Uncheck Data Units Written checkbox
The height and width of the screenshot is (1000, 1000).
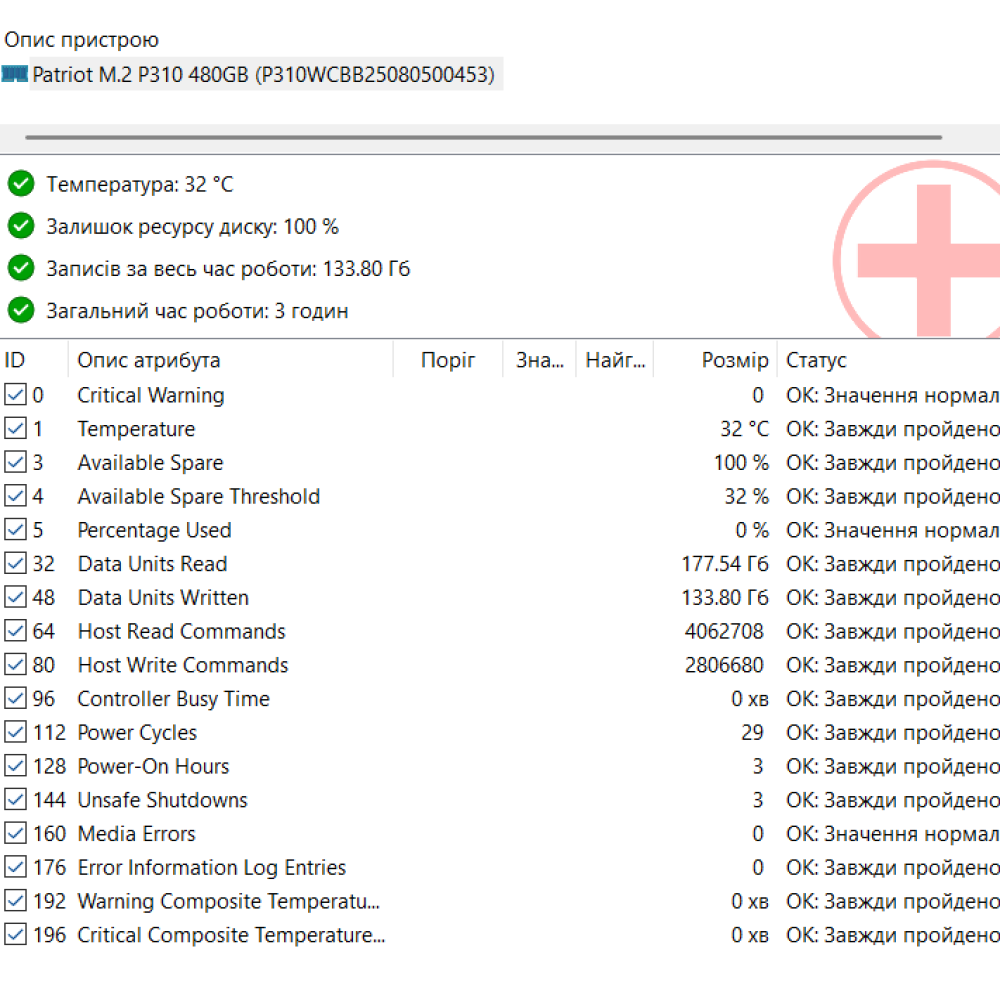click(15, 598)
